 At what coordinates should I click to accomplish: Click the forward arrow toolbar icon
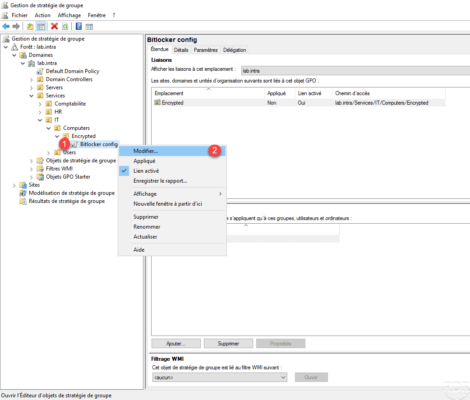point(16,26)
